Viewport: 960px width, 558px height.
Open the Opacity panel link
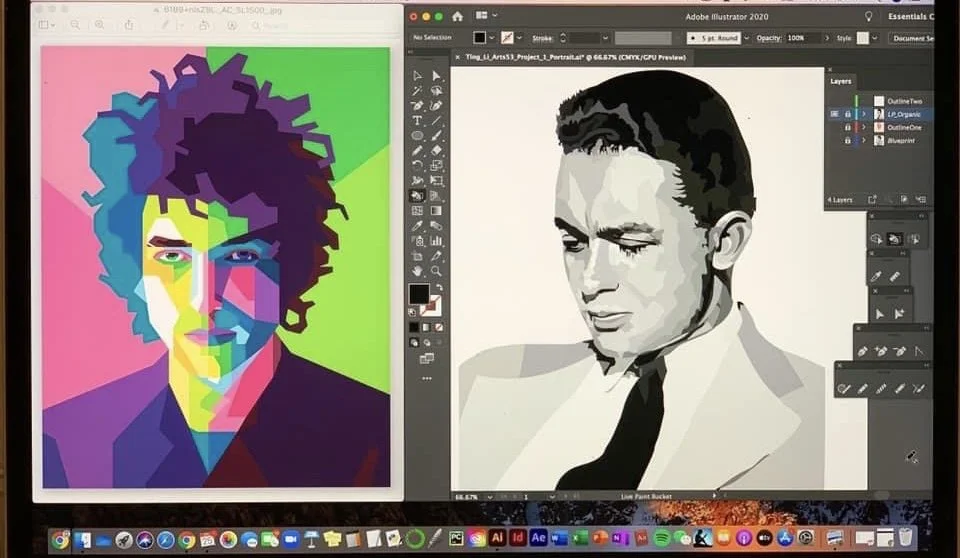point(768,38)
